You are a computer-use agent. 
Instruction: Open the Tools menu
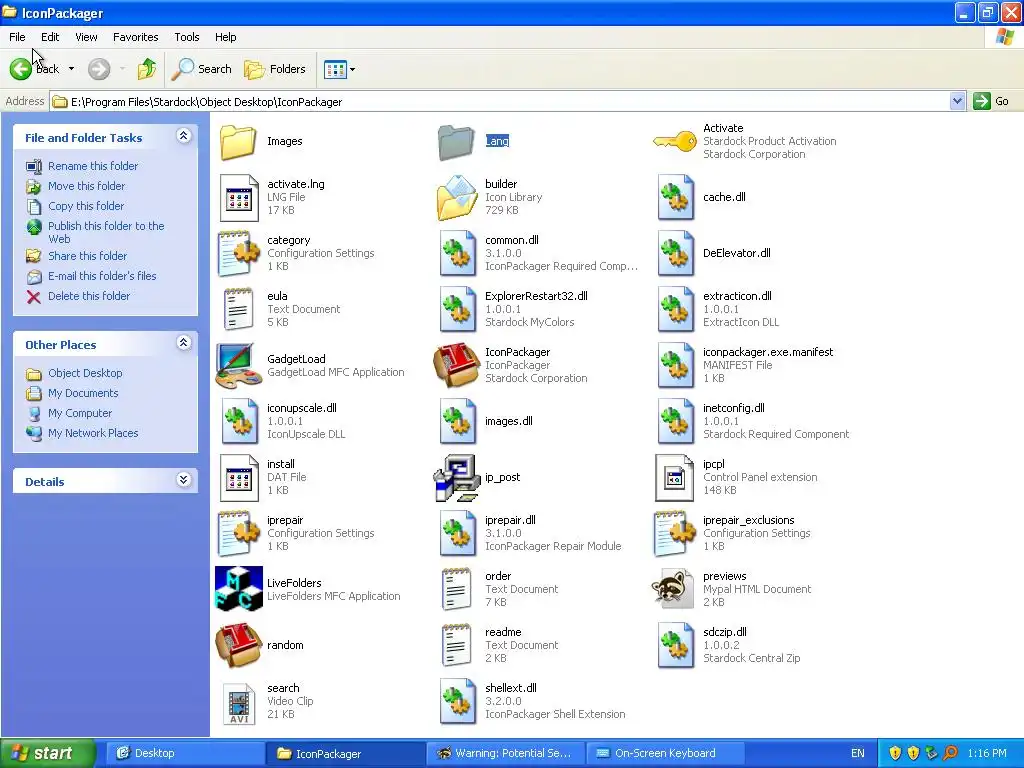coord(187,37)
